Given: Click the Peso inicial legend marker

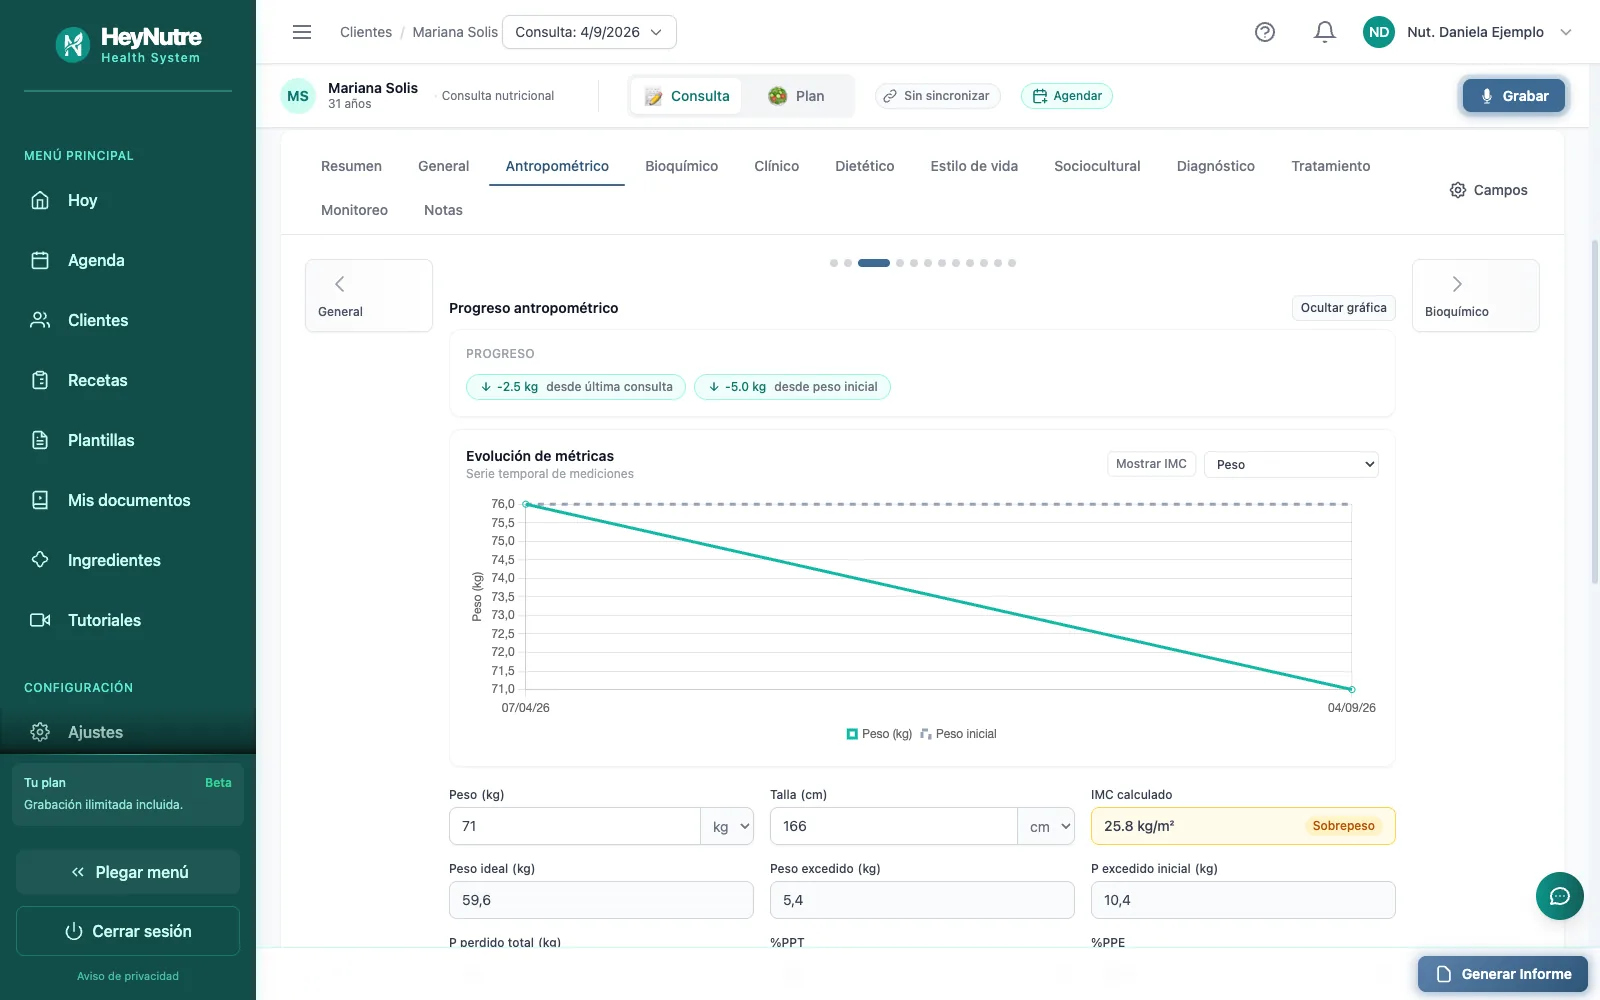Looking at the screenshot, I should click(926, 734).
